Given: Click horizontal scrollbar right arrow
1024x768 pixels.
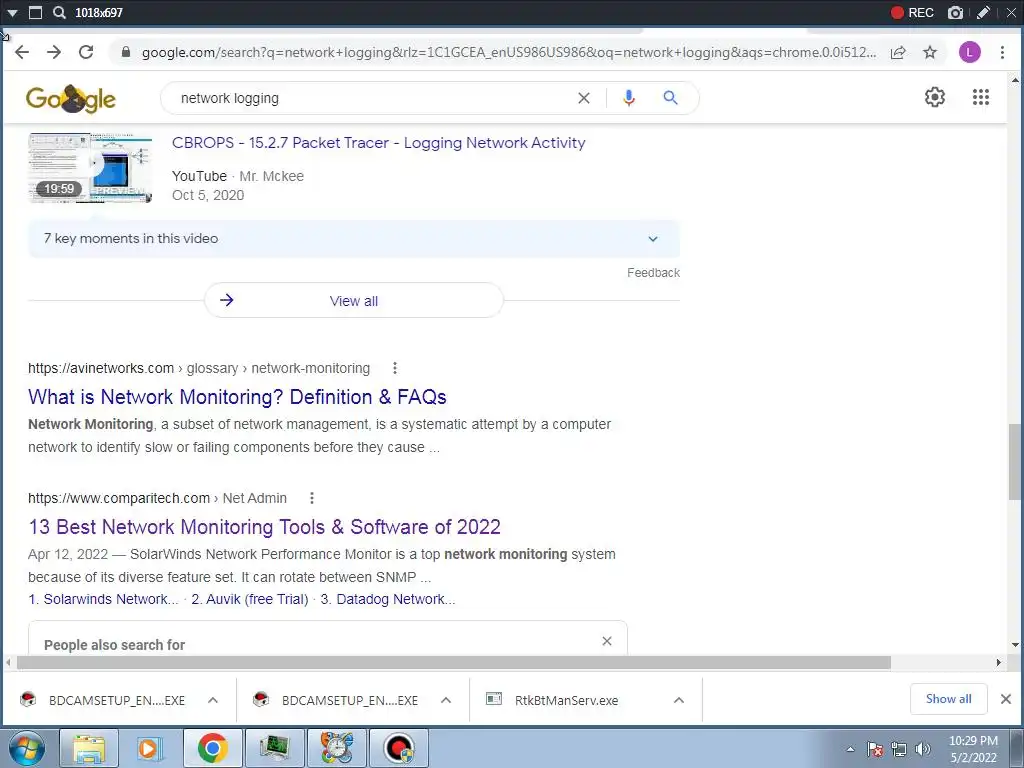Looking at the screenshot, I should (x=999, y=663).
